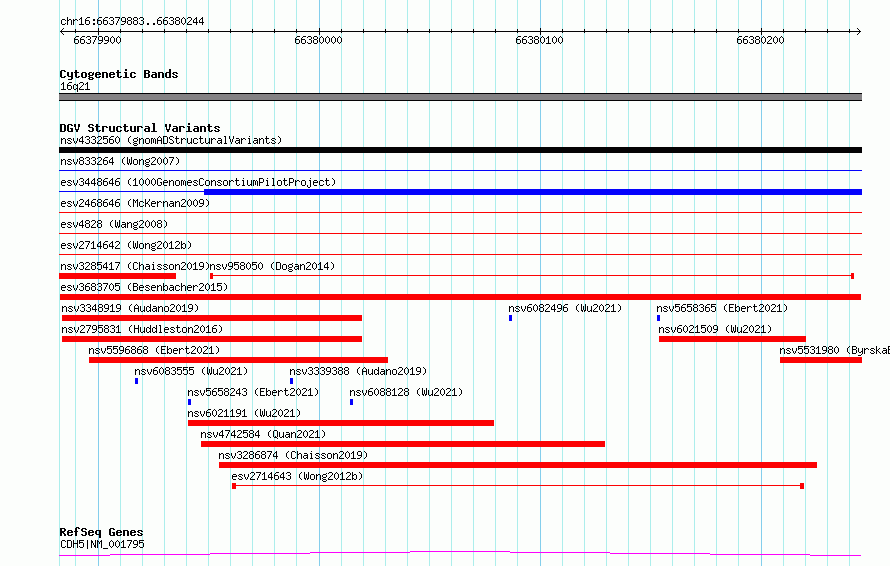Viewport: 890px width, 566px height.
Task: Open esv2468646 (McKernan2009) entry
Action: (x=135, y=203)
